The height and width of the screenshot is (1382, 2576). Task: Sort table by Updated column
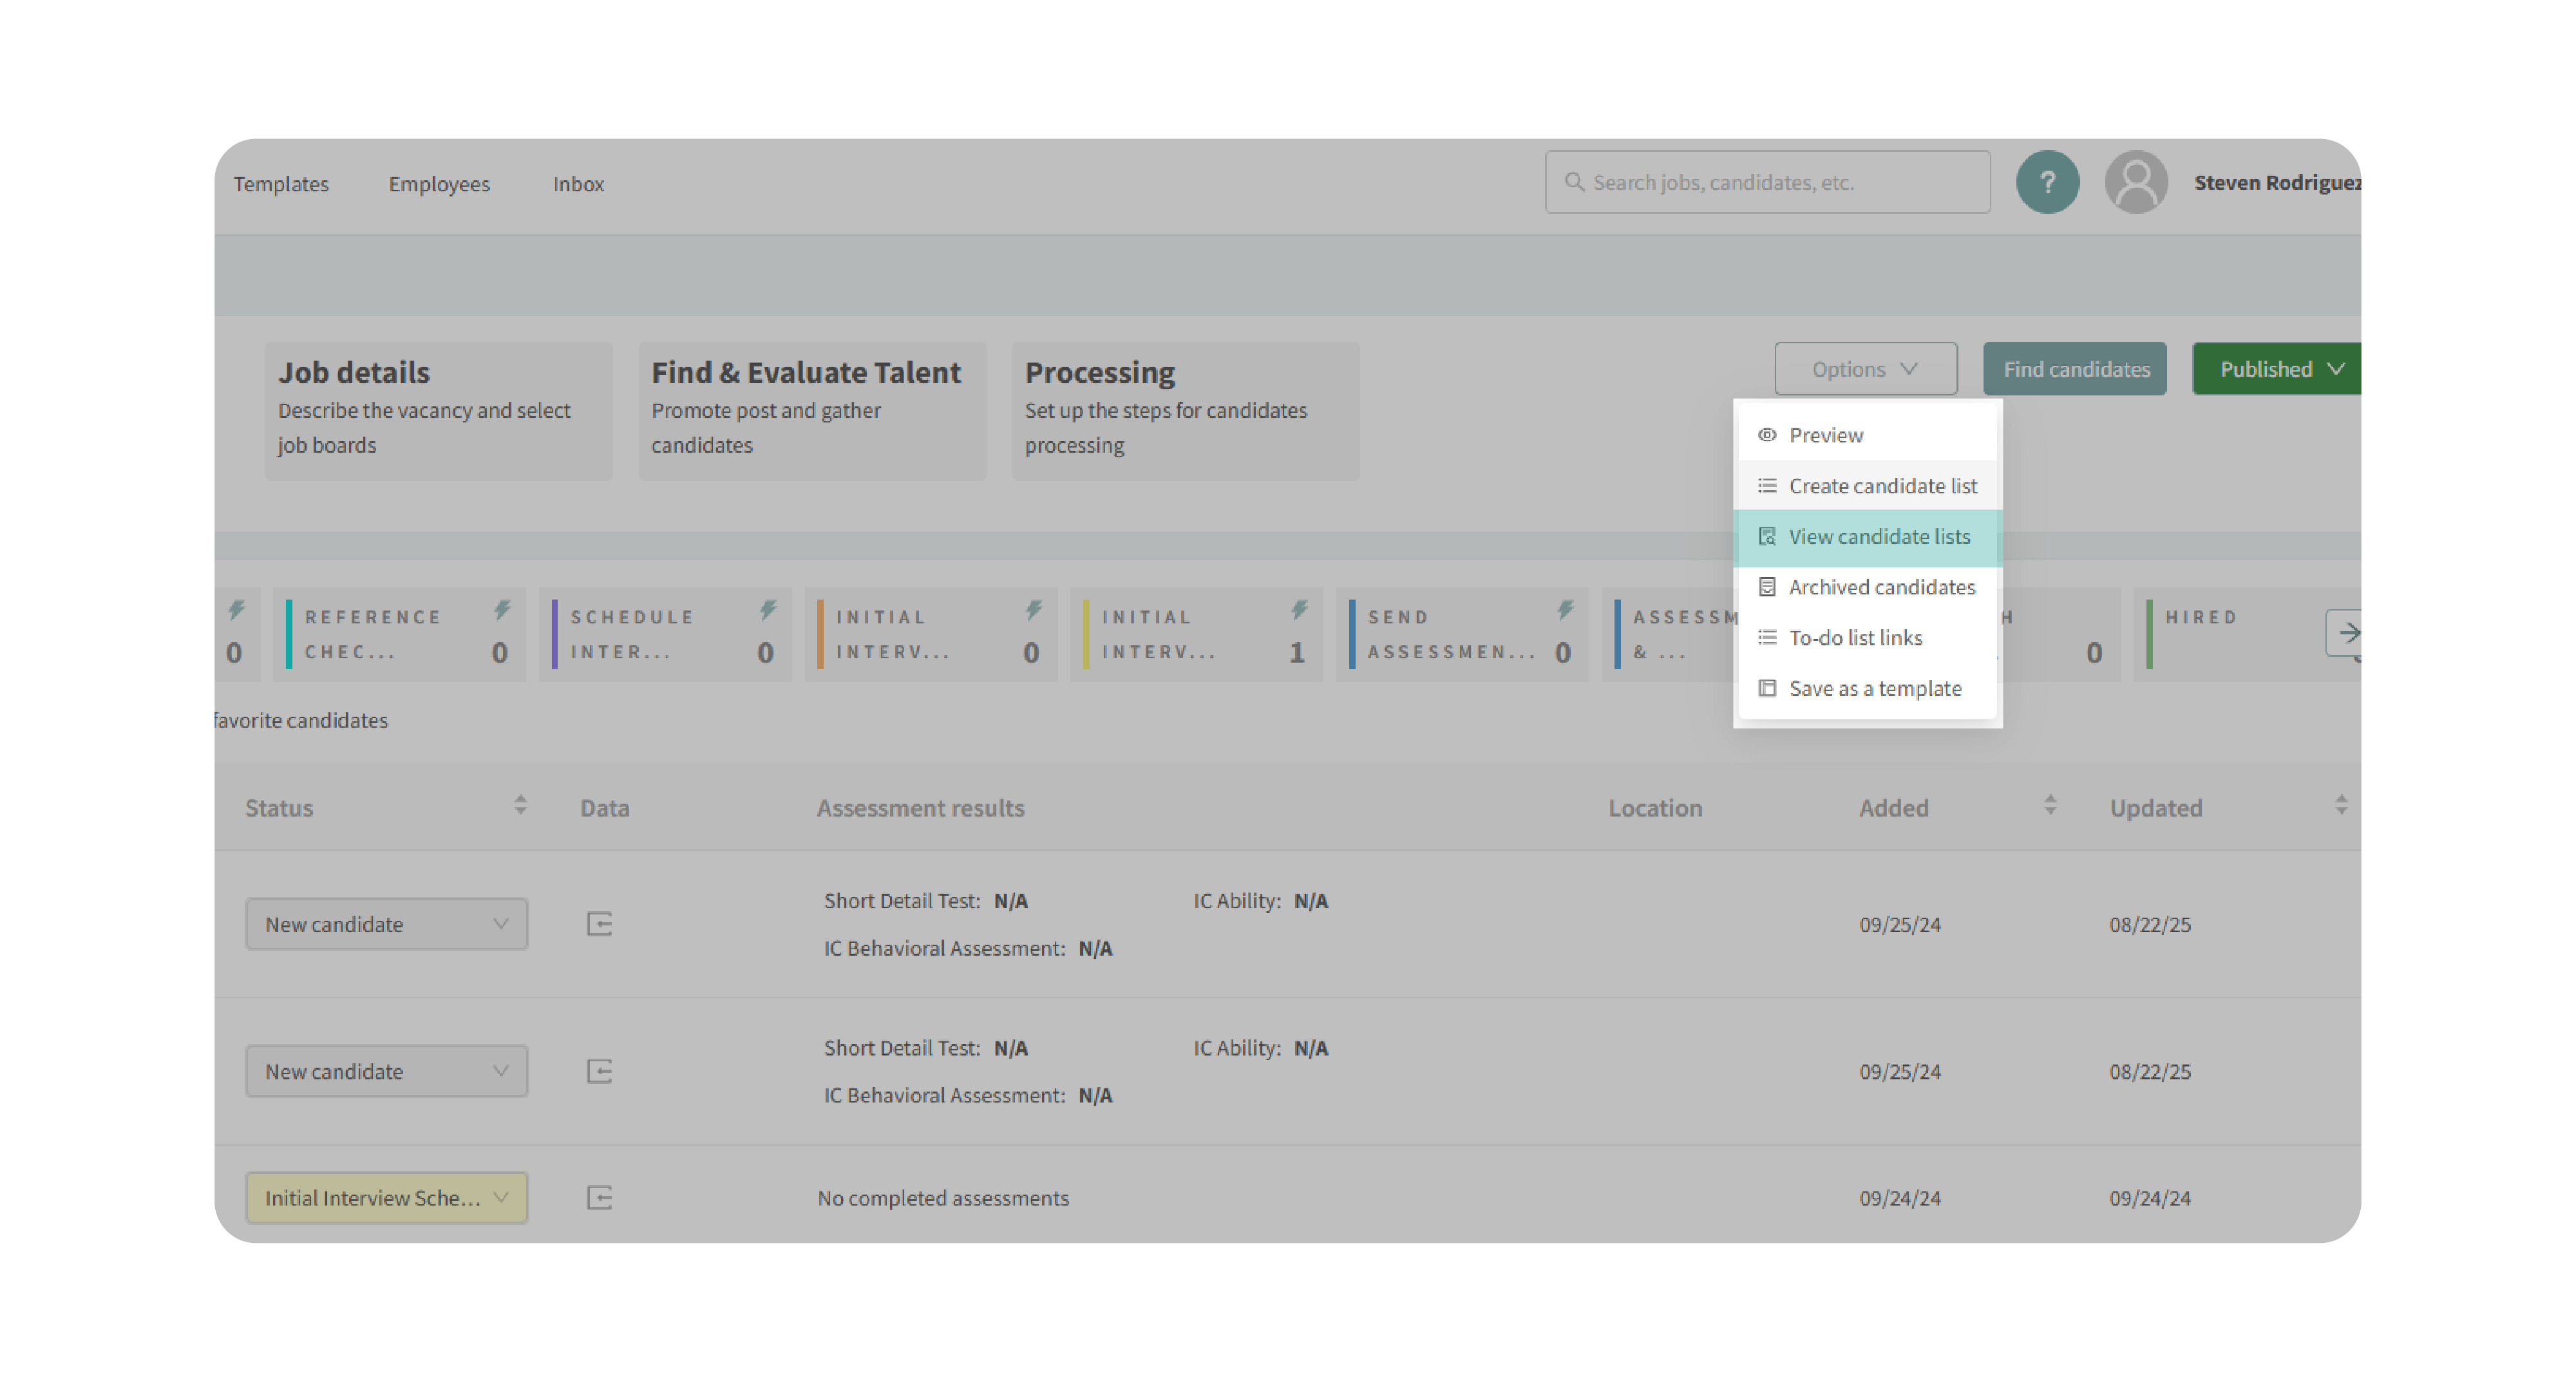point(2340,806)
